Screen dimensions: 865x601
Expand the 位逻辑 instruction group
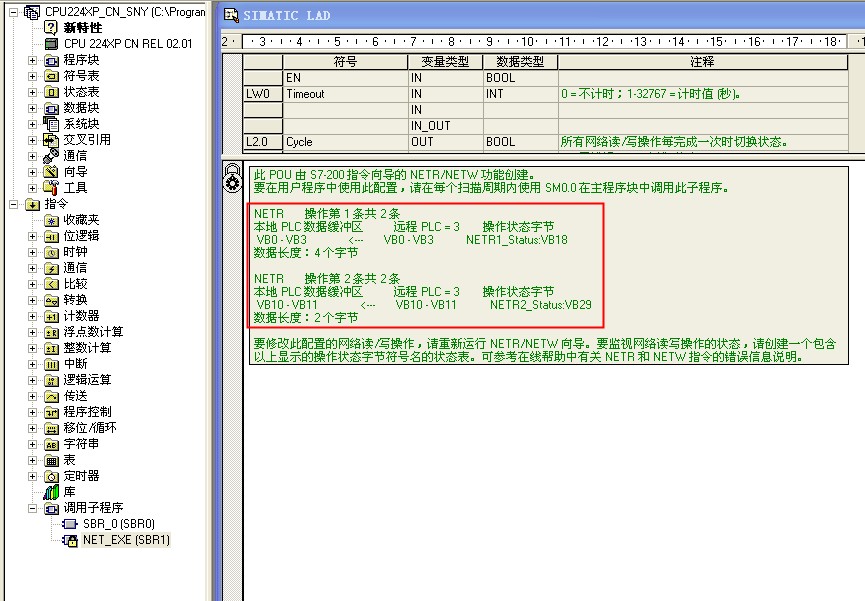coord(33,237)
